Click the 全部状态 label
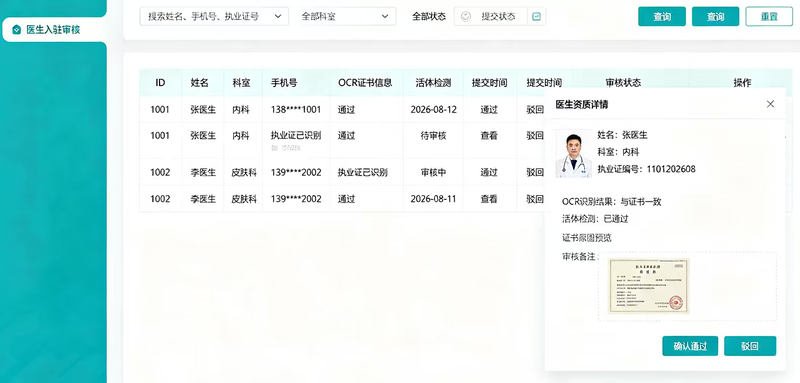The width and height of the screenshot is (800, 383). (429, 16)
